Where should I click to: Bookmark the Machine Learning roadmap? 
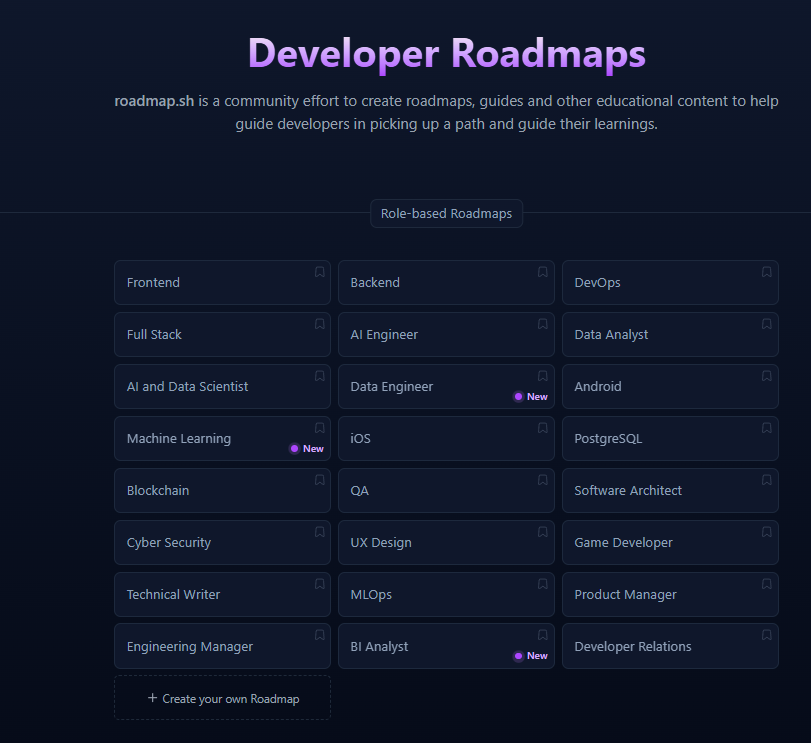320,428
